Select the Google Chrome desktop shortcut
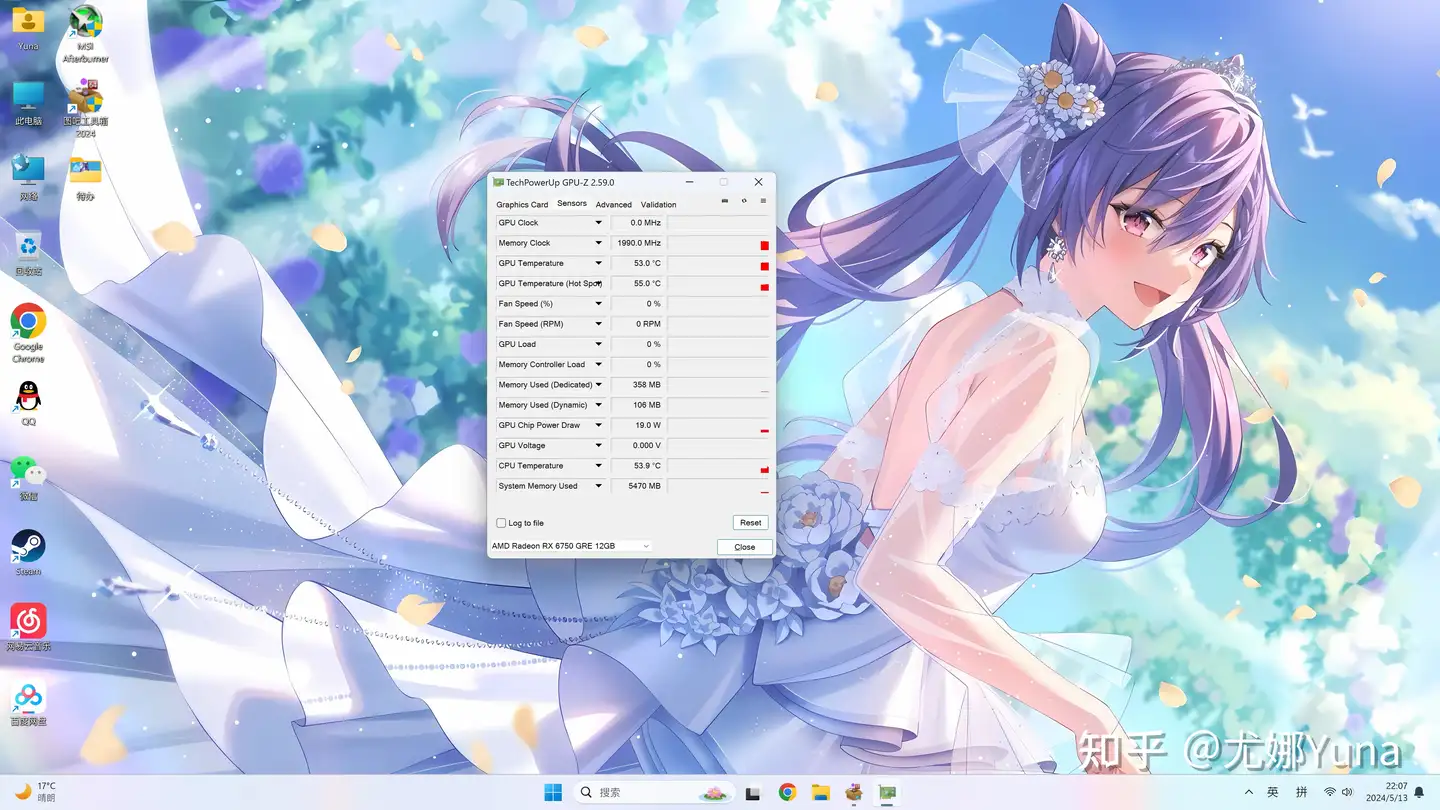This screenshot has width=1440, height=810. 28,333
